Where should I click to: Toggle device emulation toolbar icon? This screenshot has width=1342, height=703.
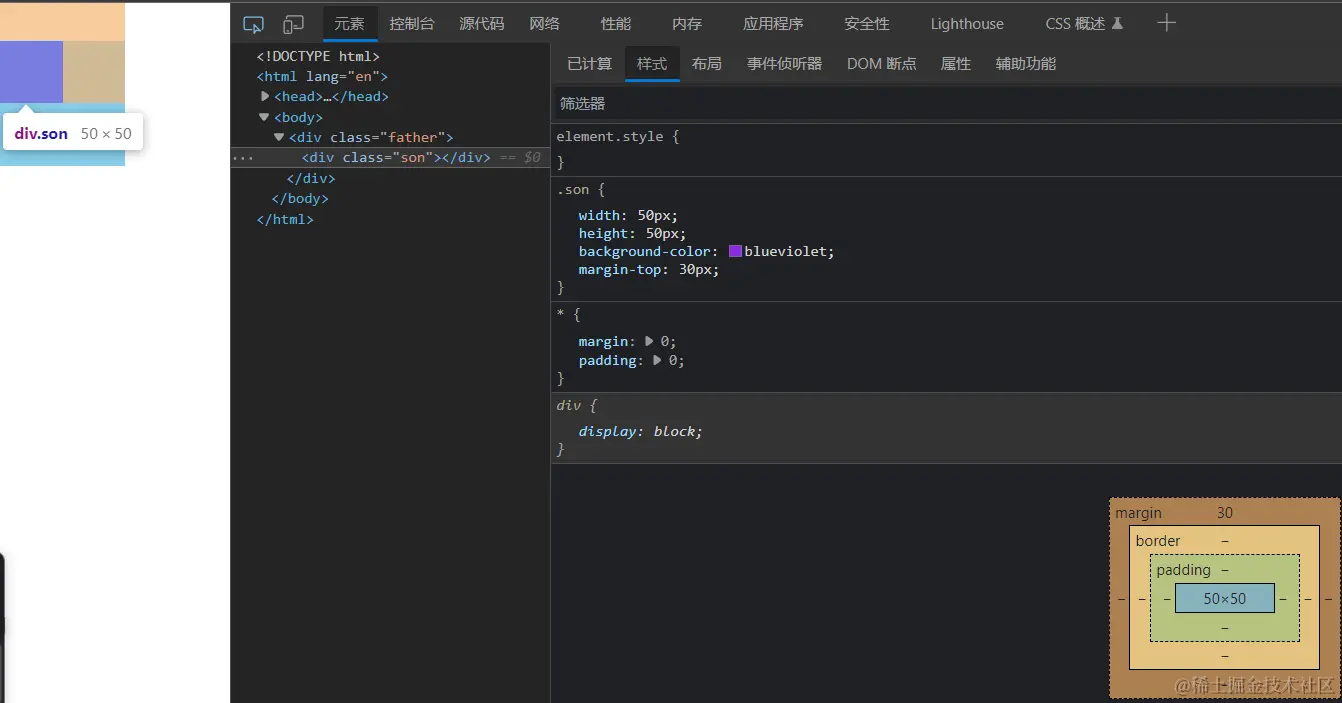pos(293,24)
